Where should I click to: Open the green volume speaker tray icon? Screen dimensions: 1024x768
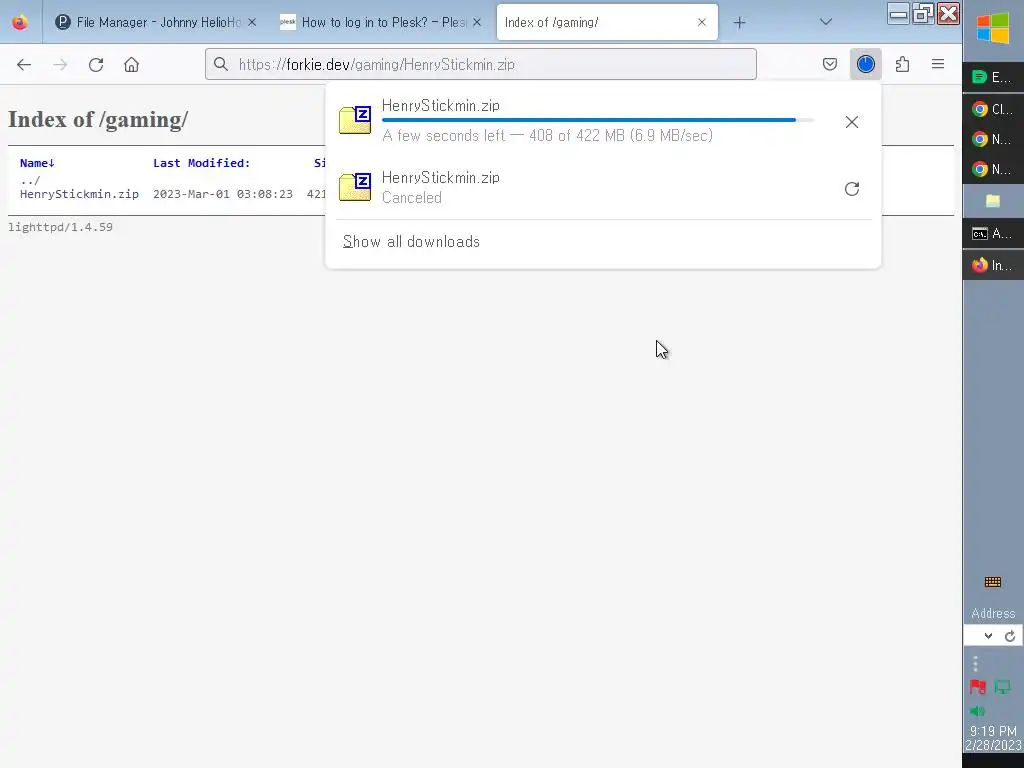[x=978, y=711]
